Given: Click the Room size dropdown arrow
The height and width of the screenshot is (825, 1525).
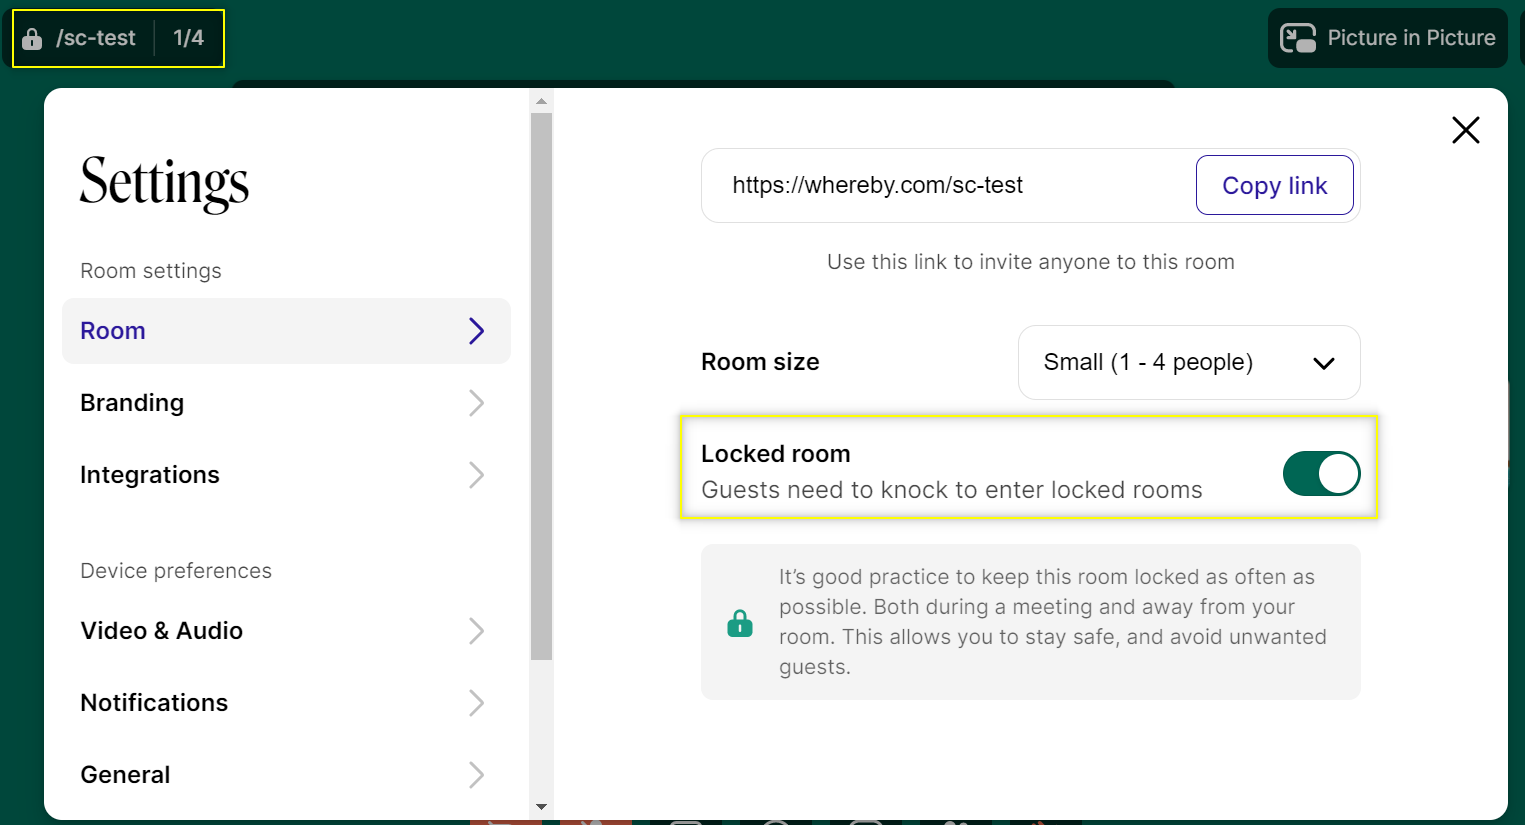Looking at the screenshot, I should click(x=1323, y=363).
